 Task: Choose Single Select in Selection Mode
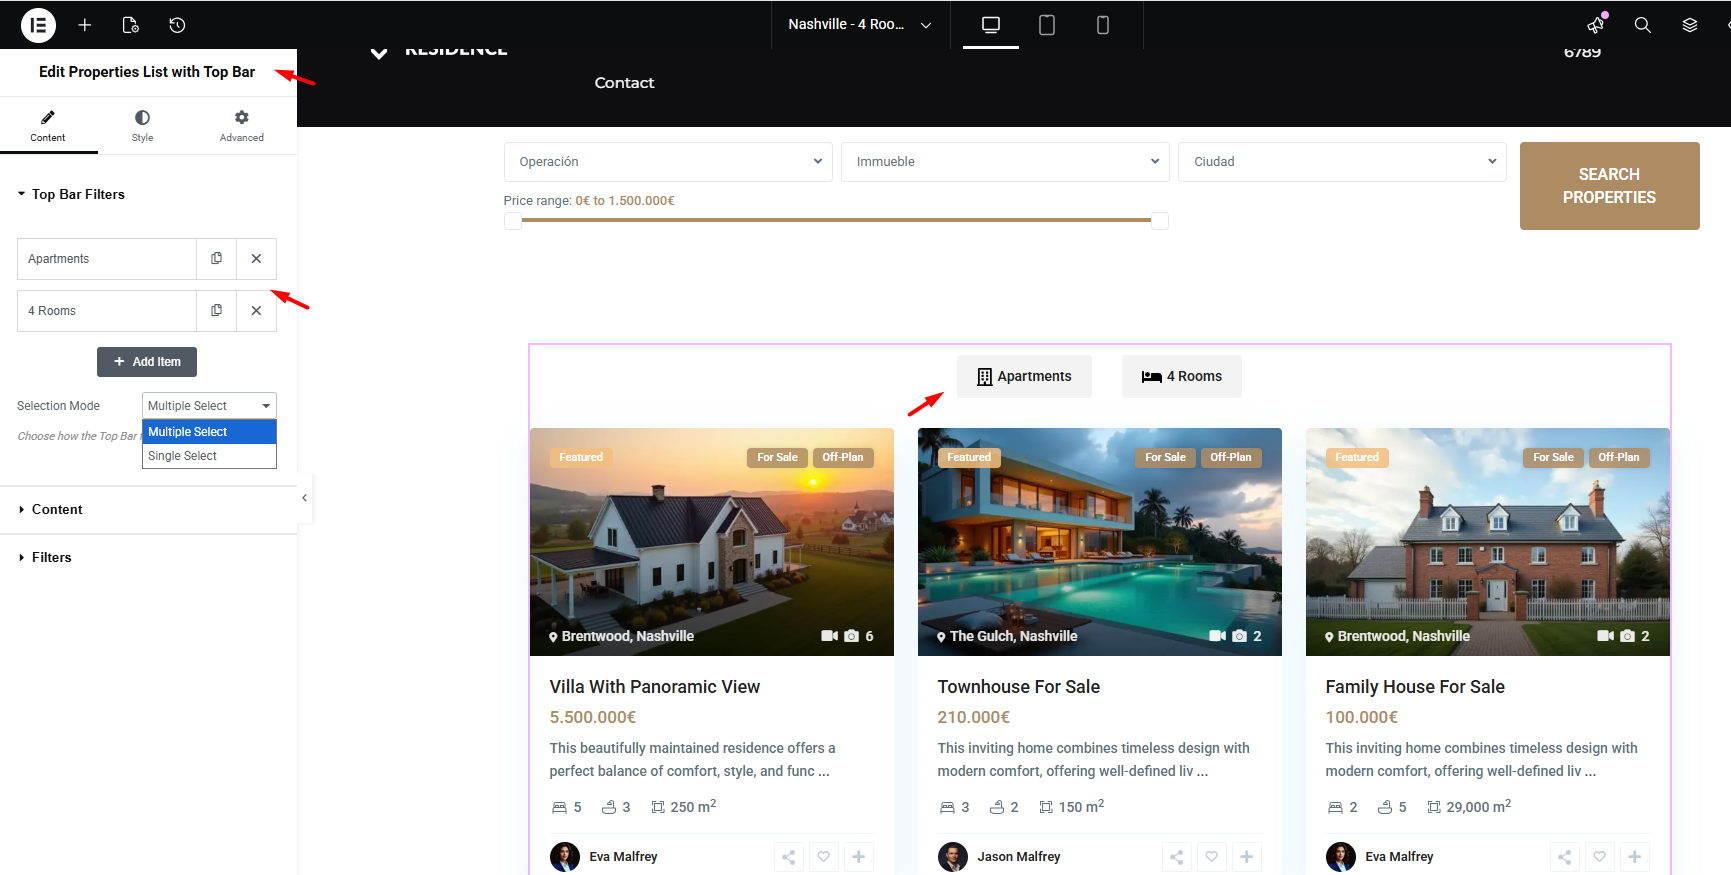tap(183, 456)
